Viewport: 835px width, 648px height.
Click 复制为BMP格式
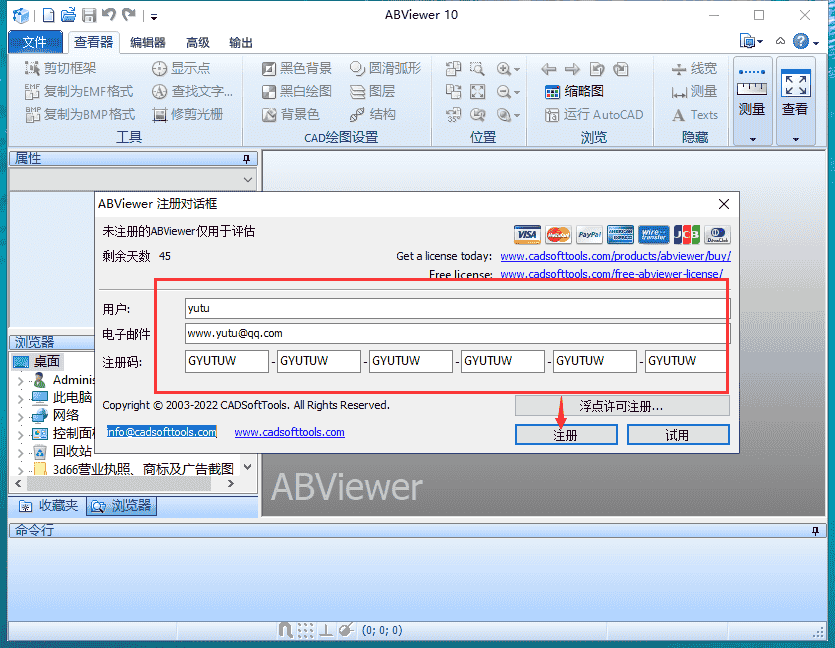click(80, 114)
